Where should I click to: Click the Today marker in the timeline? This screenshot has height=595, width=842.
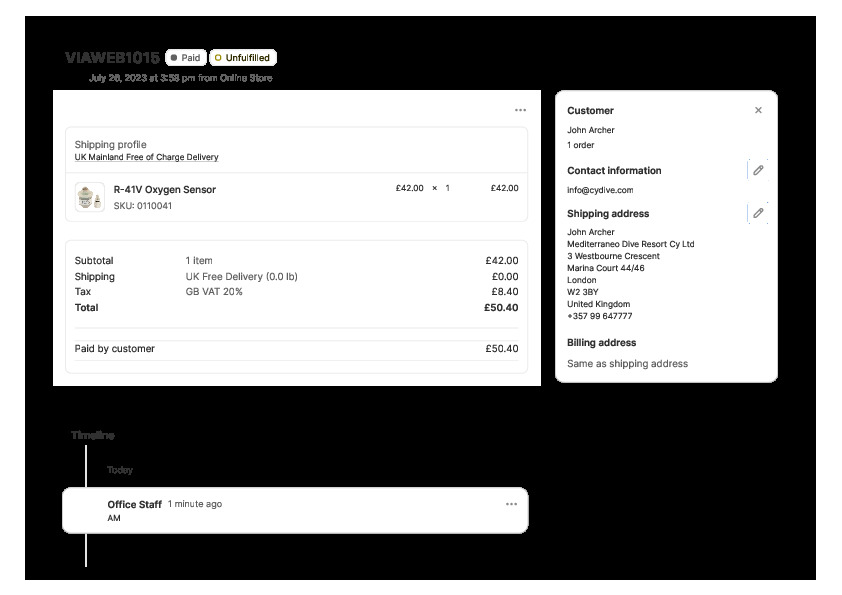[119, 470]
